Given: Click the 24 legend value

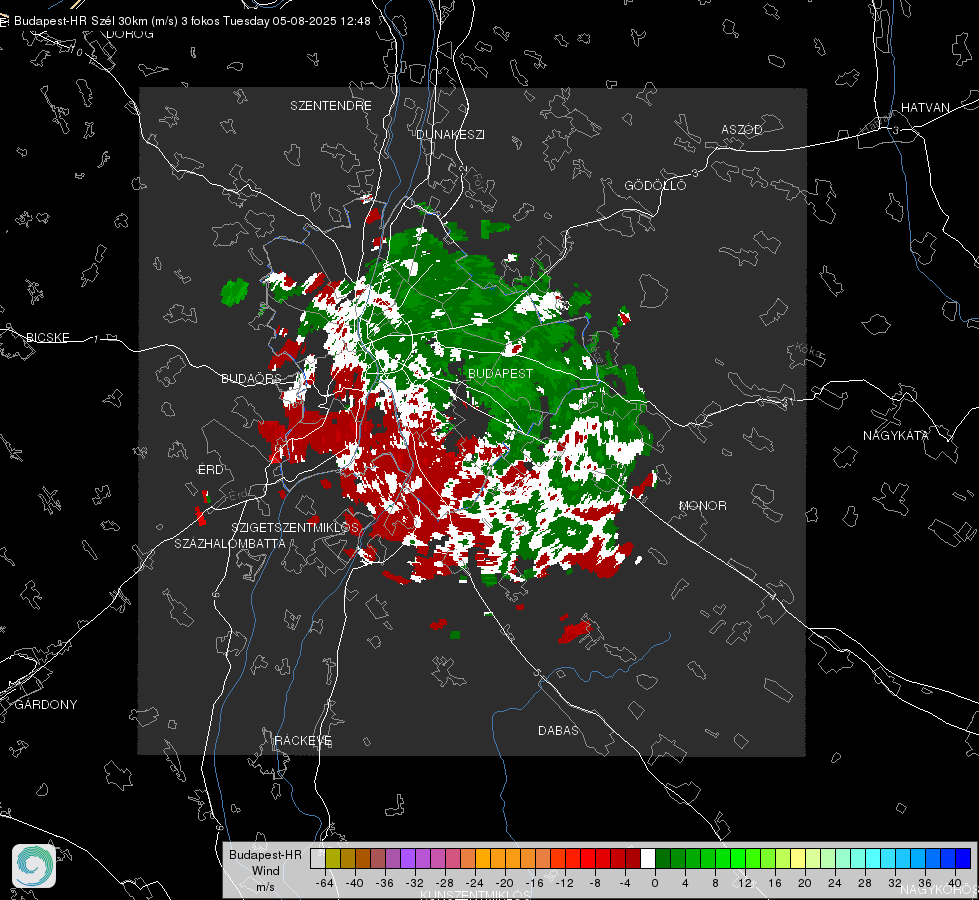Looking at the screenshot, I should (835, 883).
